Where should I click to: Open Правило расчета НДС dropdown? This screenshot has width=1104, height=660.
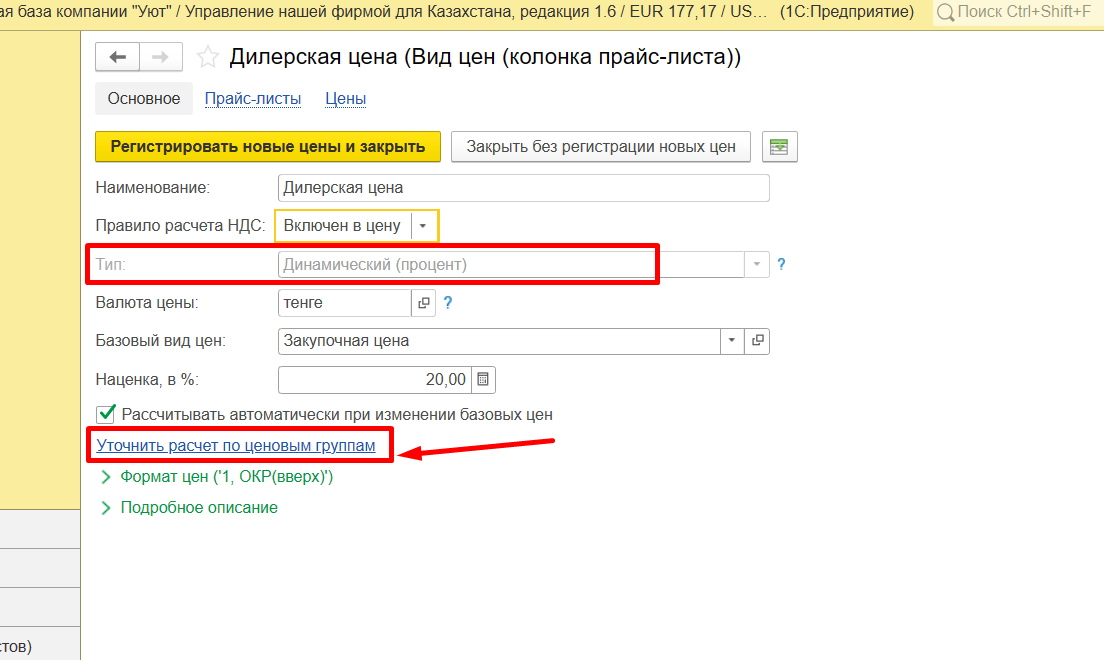pos(423,226)
